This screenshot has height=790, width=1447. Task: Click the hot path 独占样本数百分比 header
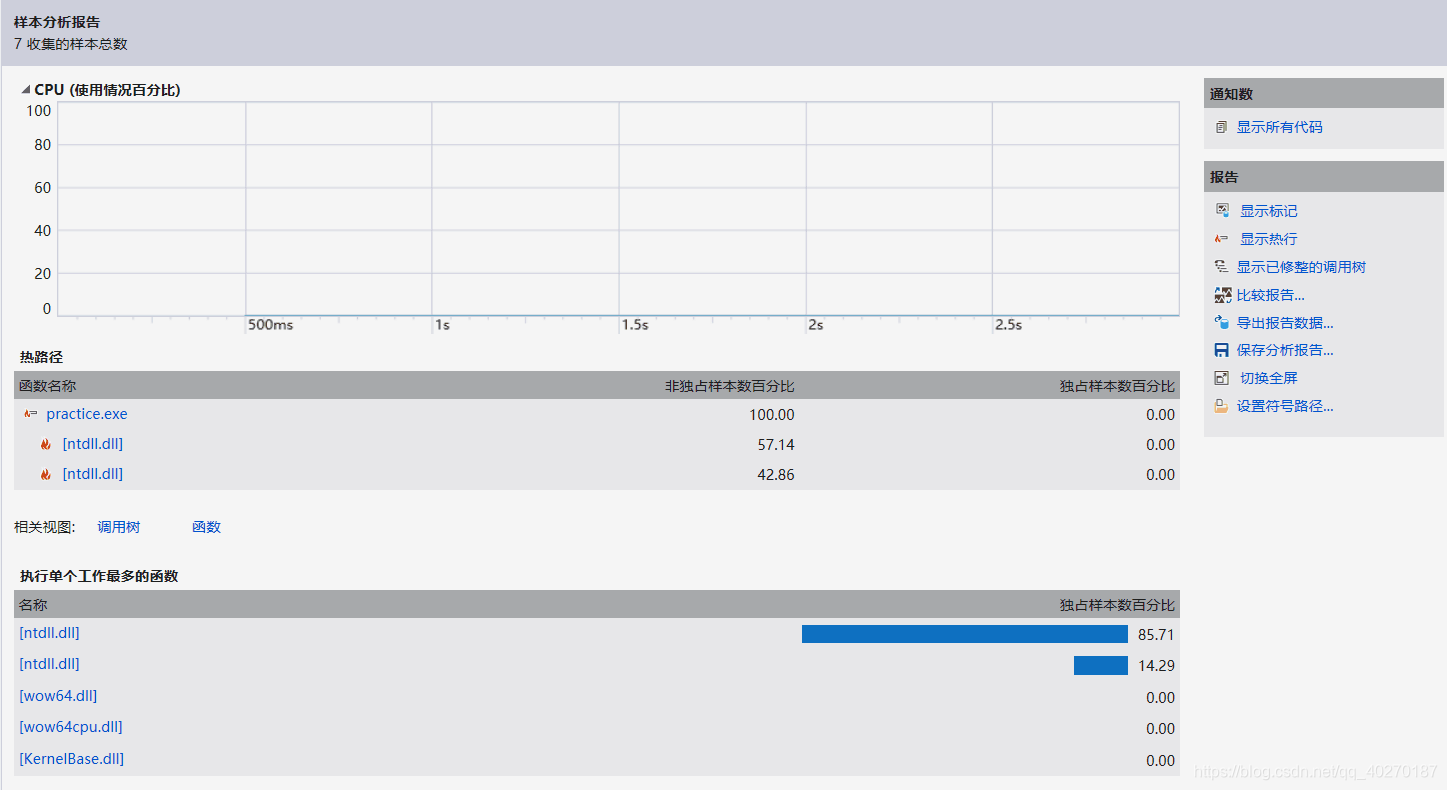(x=1117, y=386)
